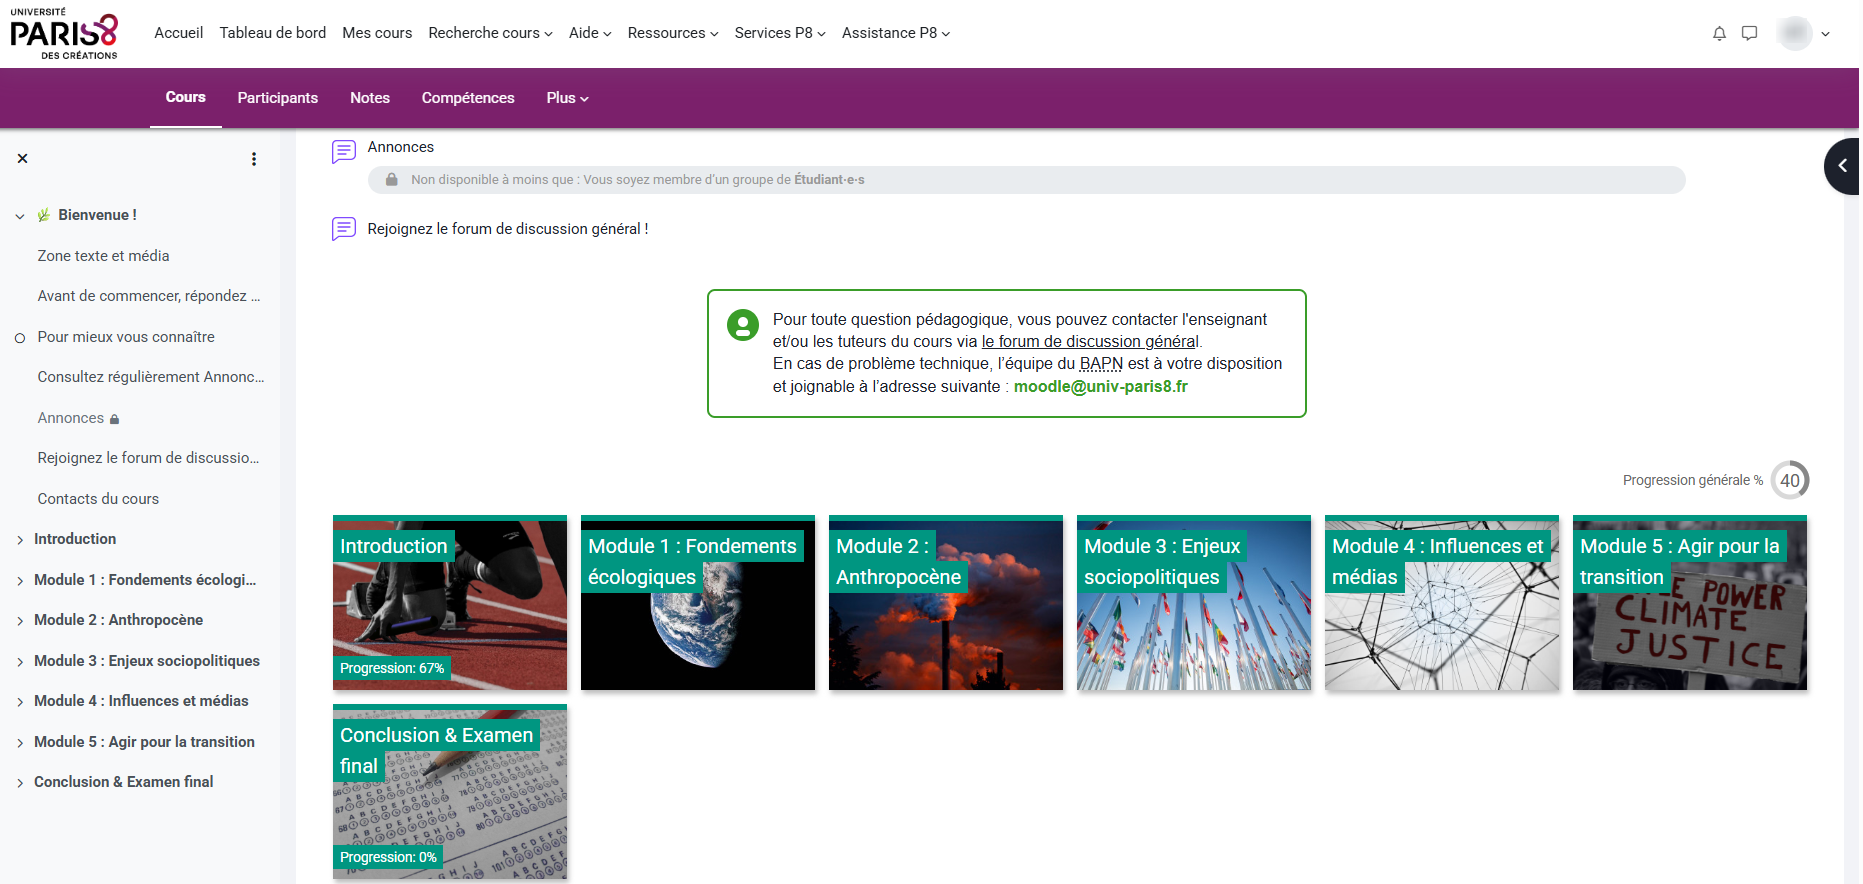Screen dimensions: 1863x884
Task: Expand Module 4 chevron in sidebar
Action: tap(20, 702)
